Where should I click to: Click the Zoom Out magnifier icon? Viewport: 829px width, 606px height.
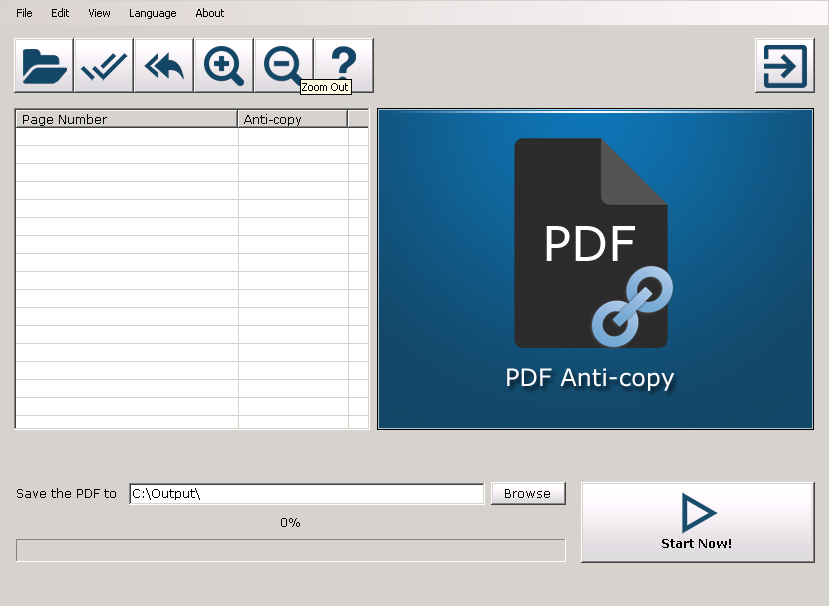coord(282,65)
